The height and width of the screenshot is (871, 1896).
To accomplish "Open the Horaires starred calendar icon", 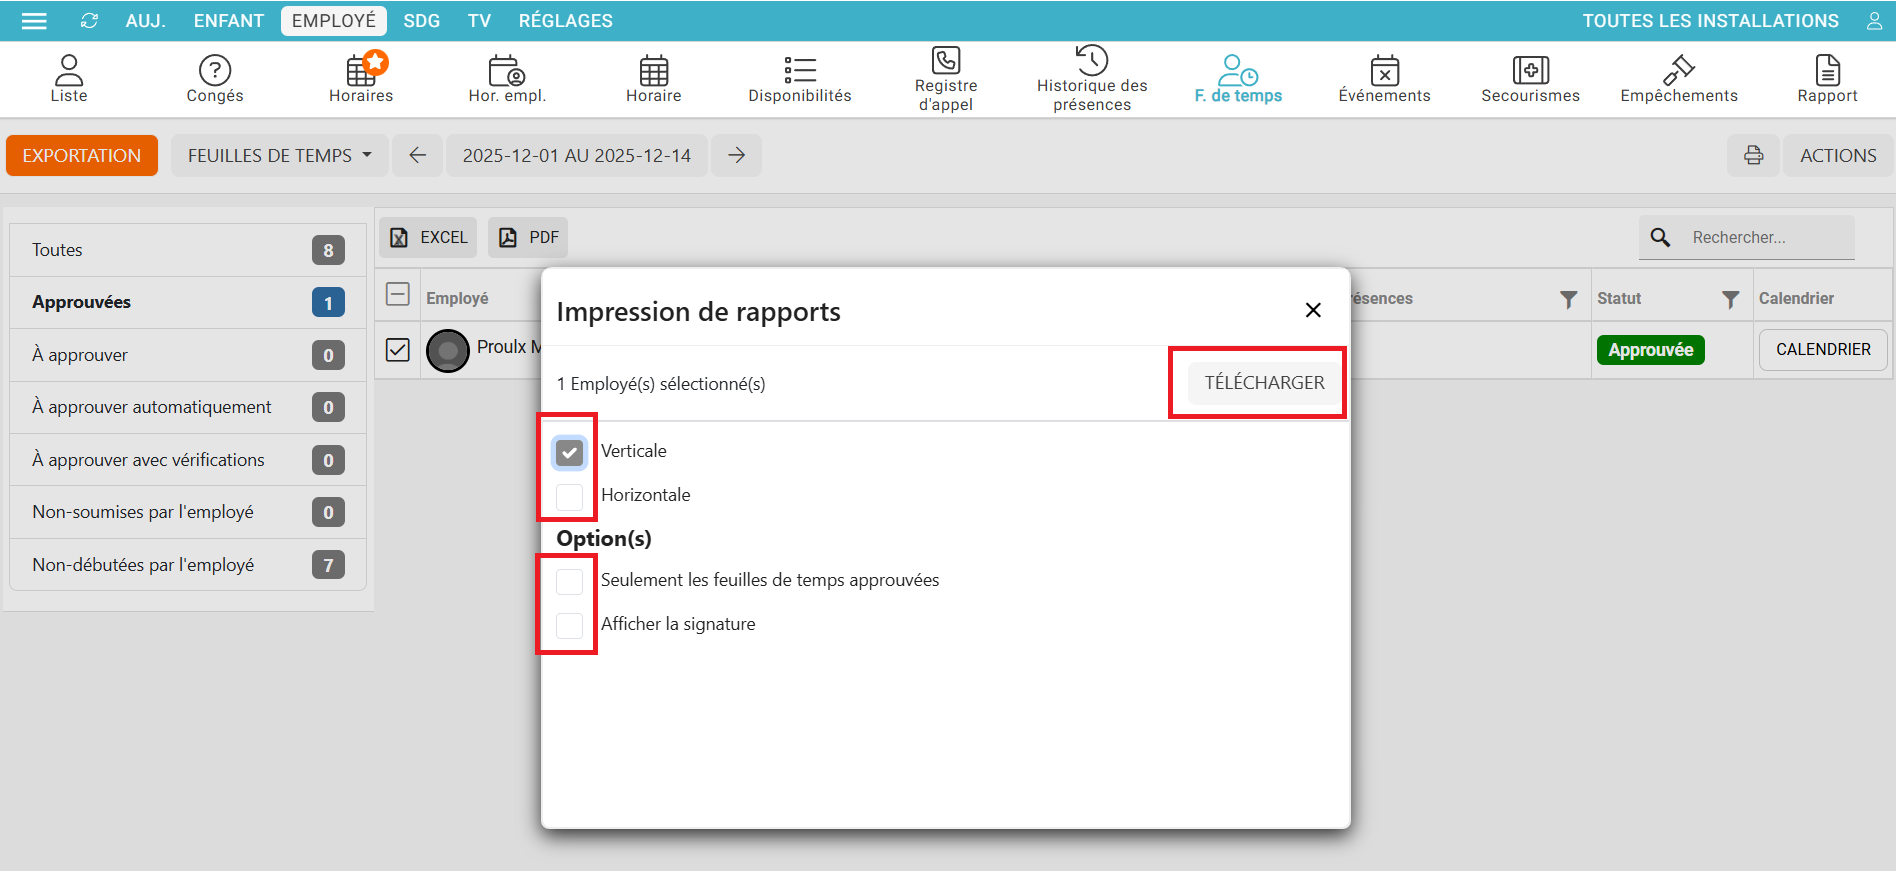I will click(x=361, y=71).
